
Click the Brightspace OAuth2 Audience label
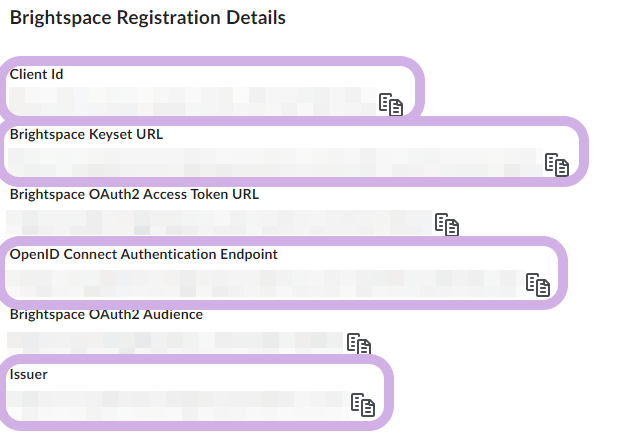point(106,315)
